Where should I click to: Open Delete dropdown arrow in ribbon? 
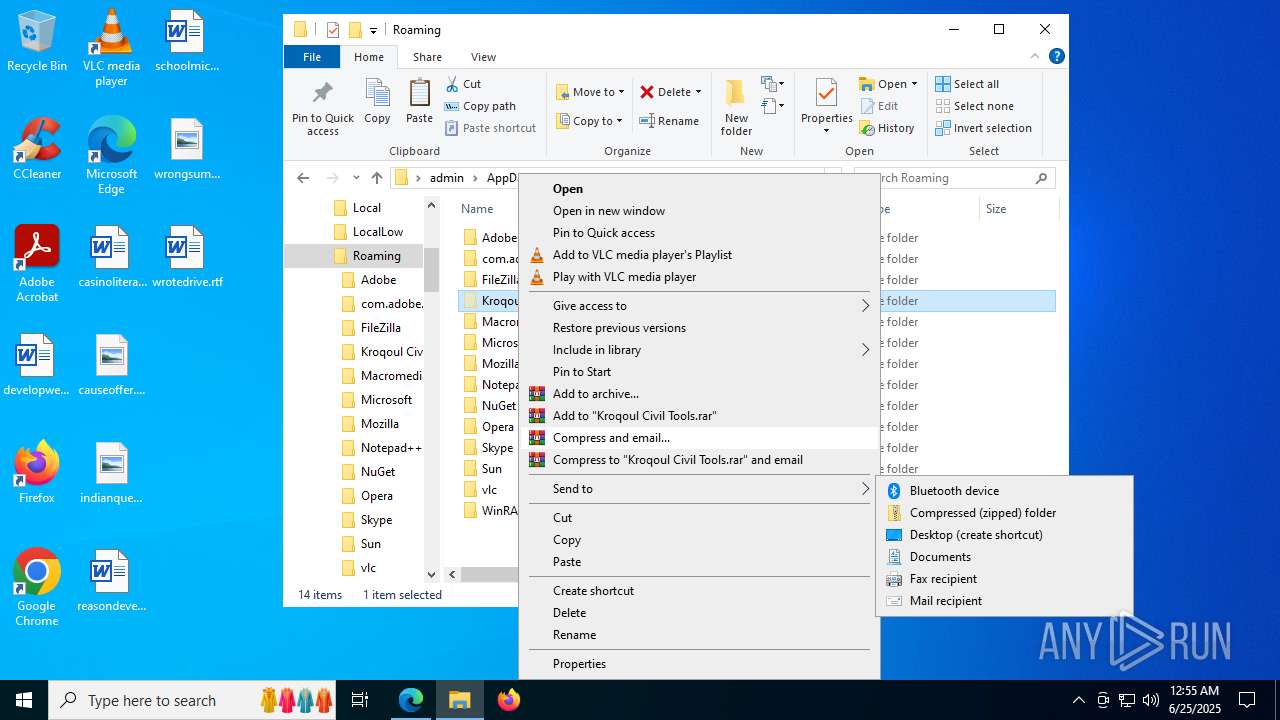(698, 92)
